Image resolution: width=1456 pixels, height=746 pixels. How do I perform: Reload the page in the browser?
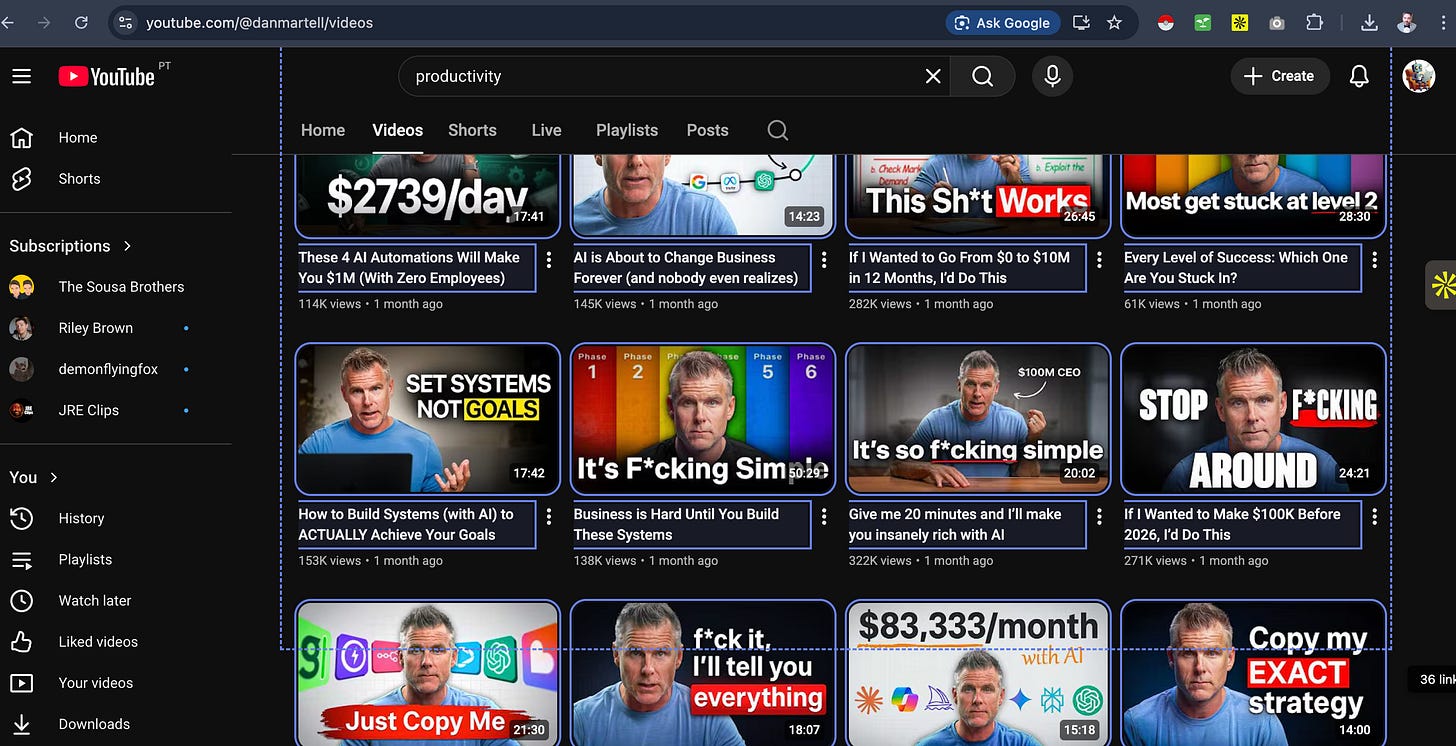tap(81, 22)
